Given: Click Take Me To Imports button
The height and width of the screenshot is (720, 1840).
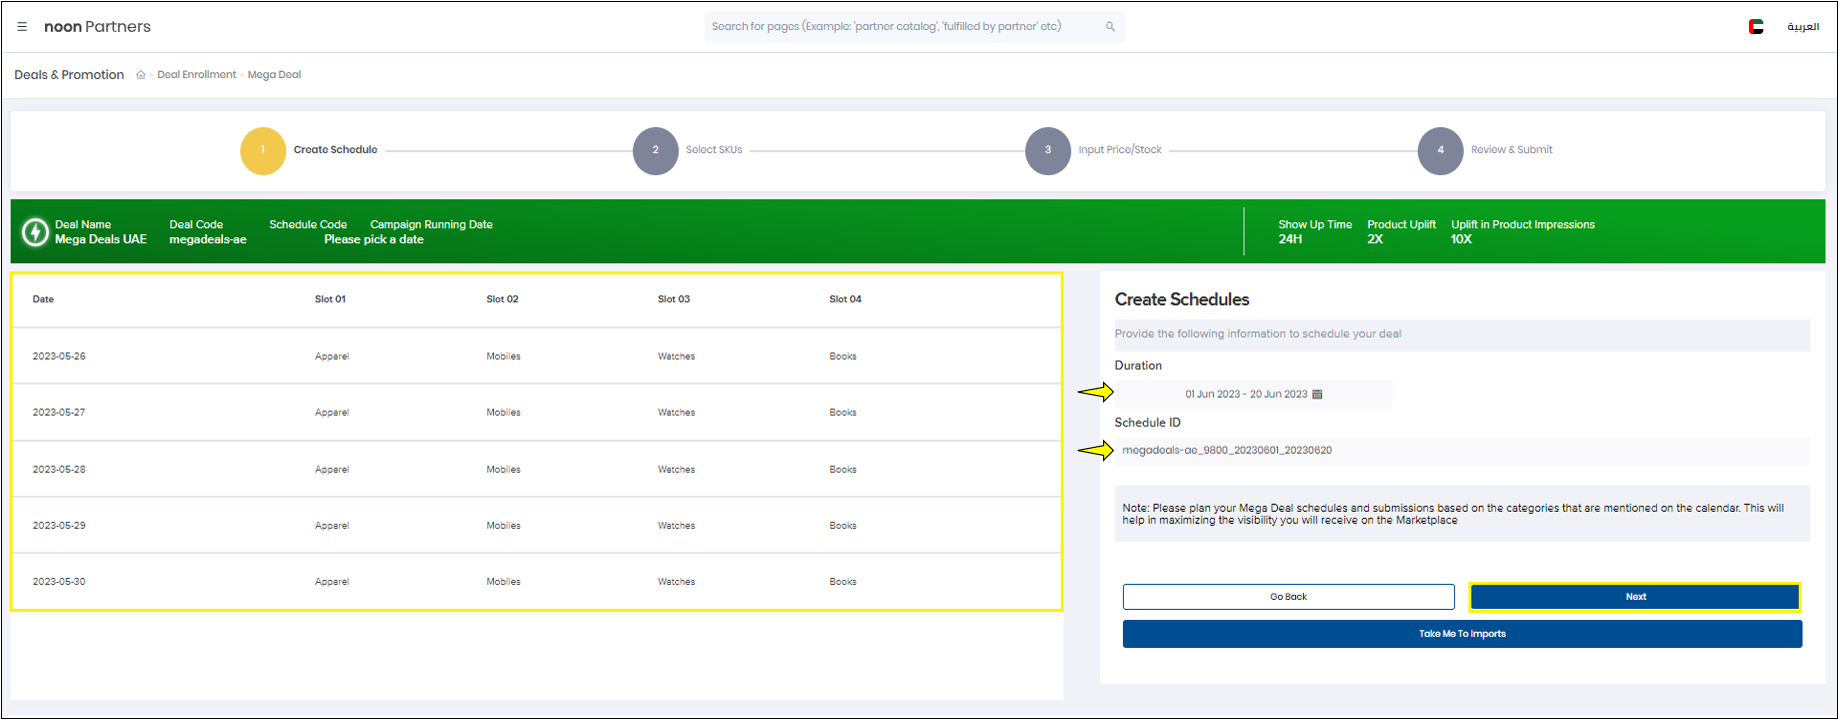Looking at the screenshot, I should click(x=1462, y=634).
